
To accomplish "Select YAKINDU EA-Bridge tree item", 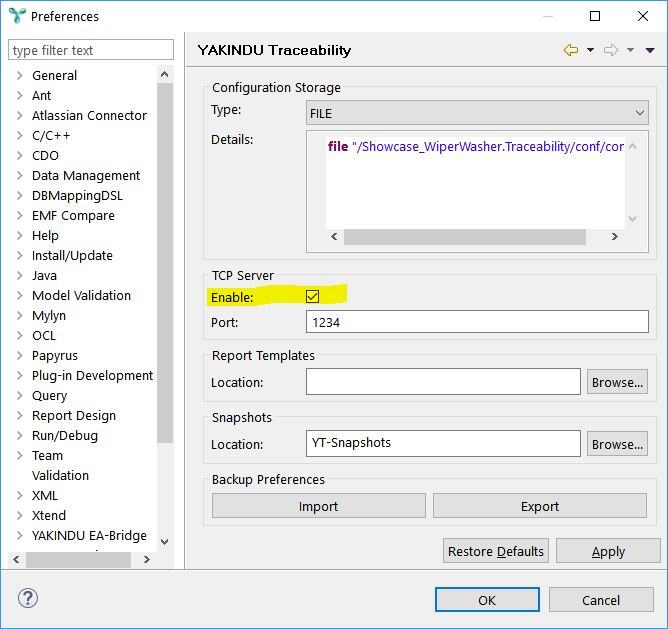I will (89, 535).
